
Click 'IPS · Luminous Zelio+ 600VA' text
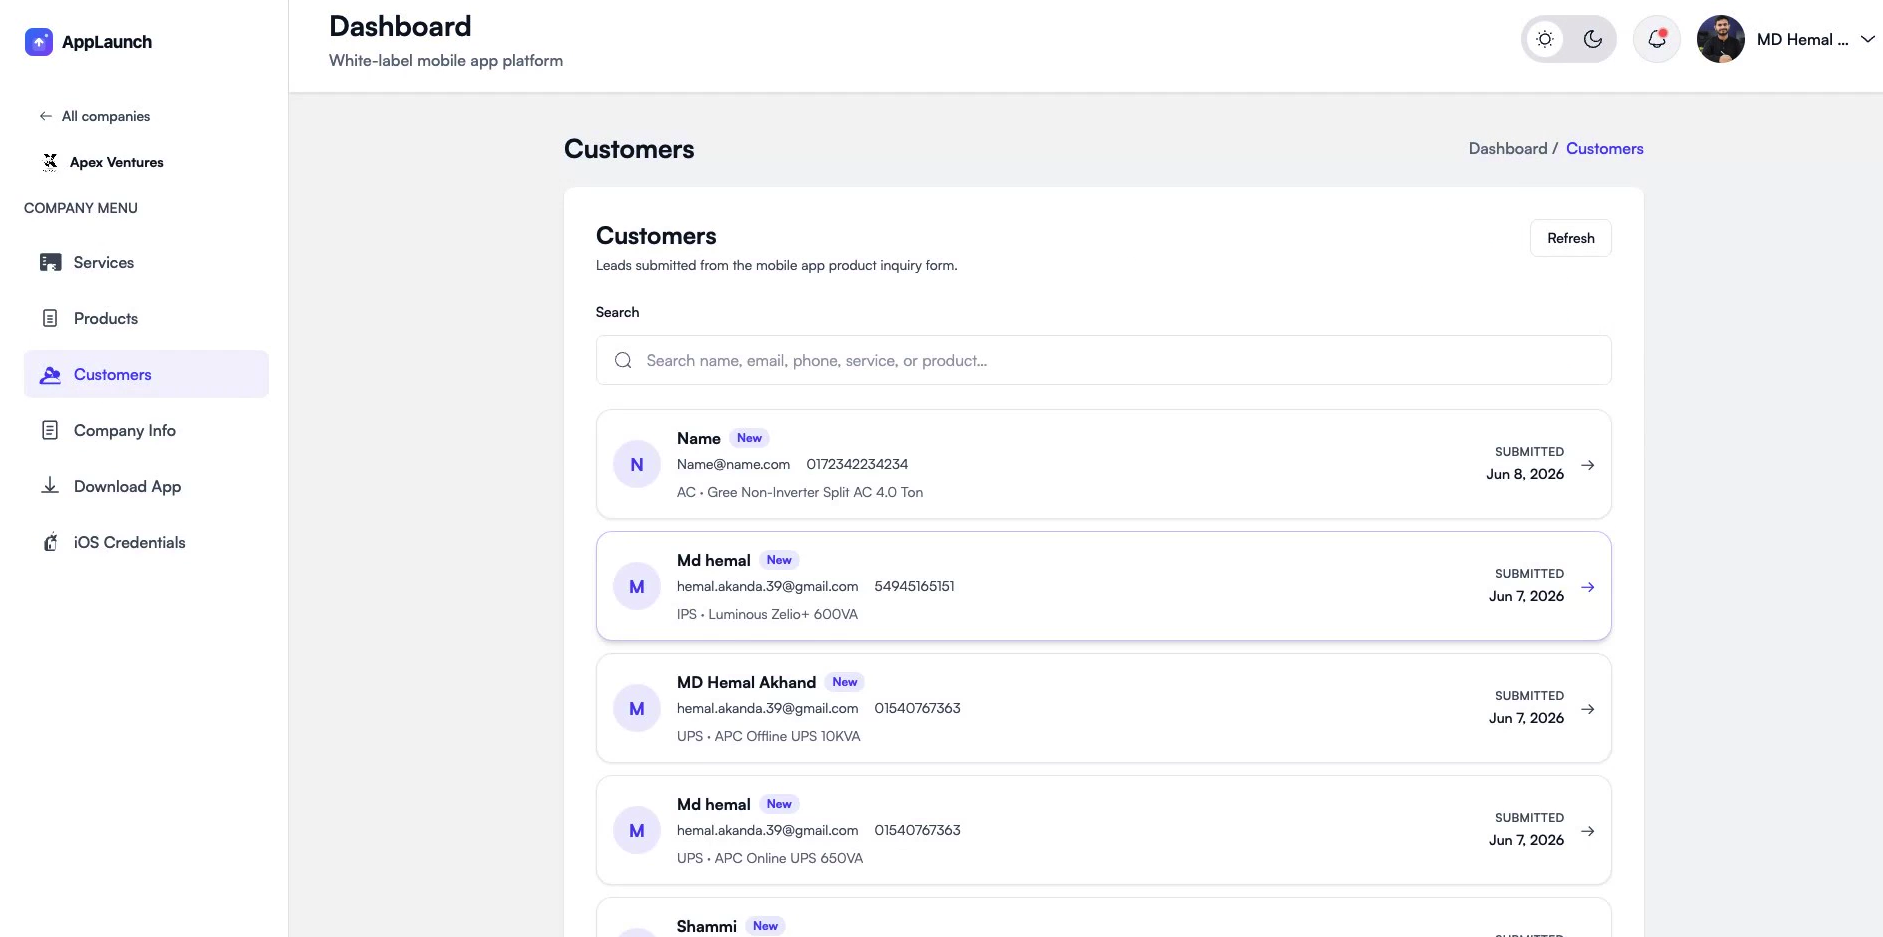coord(767,614)
